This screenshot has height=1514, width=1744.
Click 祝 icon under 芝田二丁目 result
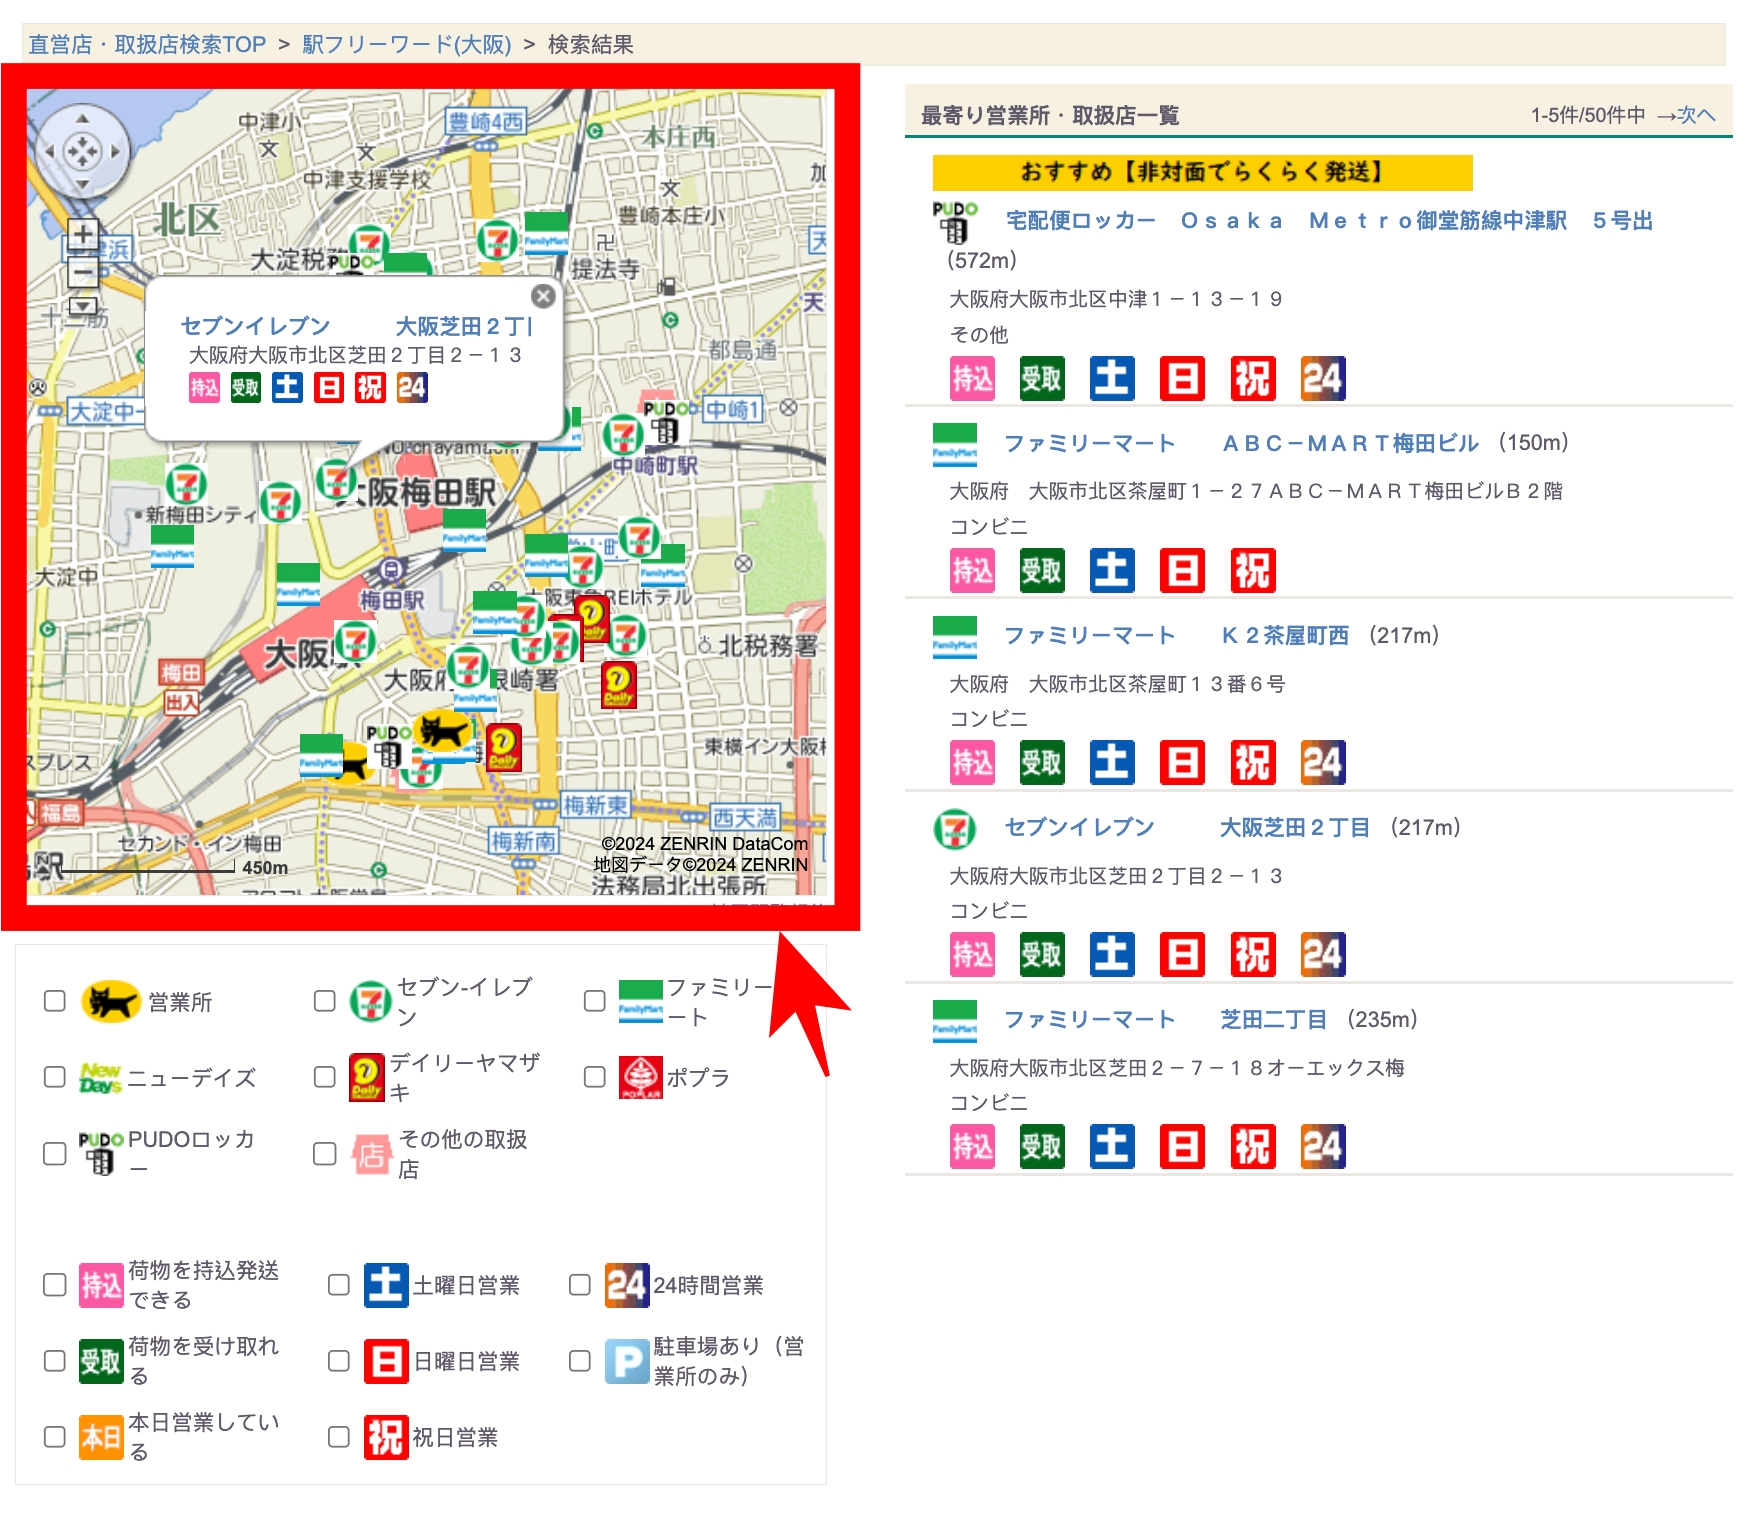coord(1253,1146)
